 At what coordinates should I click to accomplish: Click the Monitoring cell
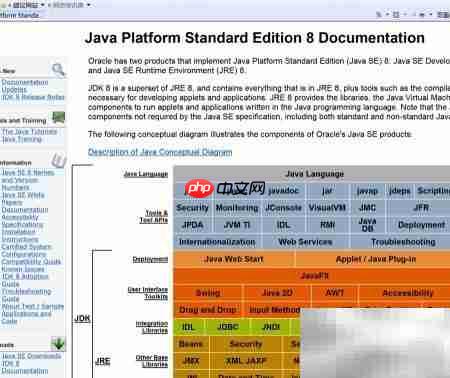pyautogui.click(x=237, y=208)
